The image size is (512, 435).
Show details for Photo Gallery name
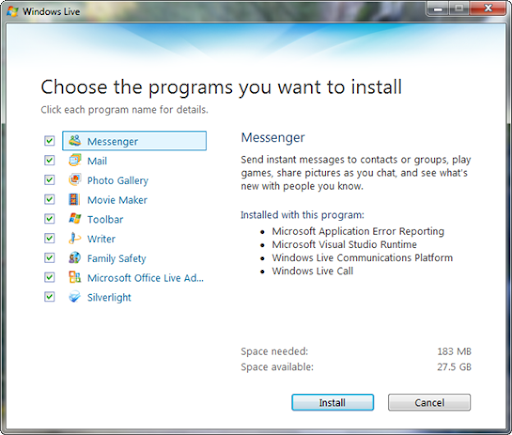click(x=118, y=180)
